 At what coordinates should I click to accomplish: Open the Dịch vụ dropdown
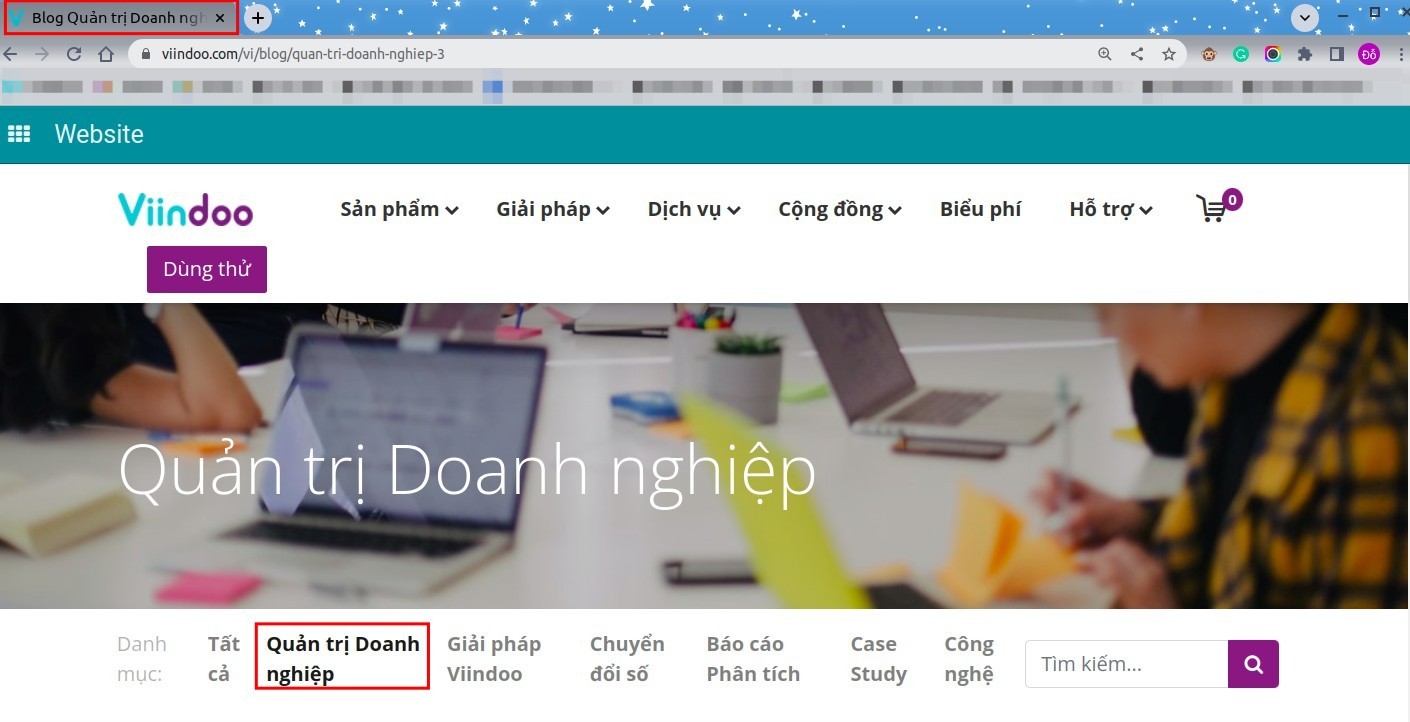[692, 208]
